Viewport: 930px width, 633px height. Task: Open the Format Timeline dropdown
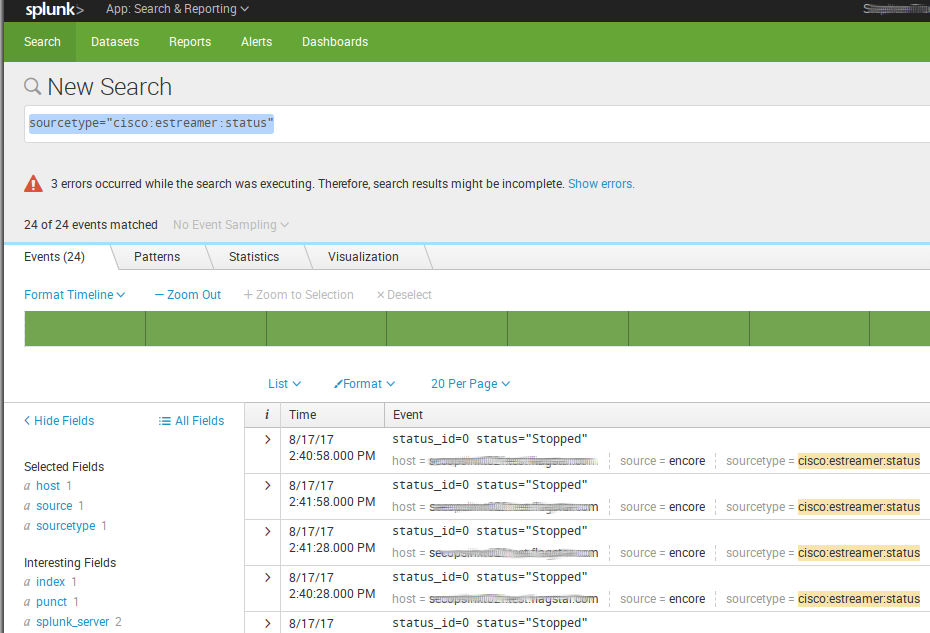click(75, 295)
